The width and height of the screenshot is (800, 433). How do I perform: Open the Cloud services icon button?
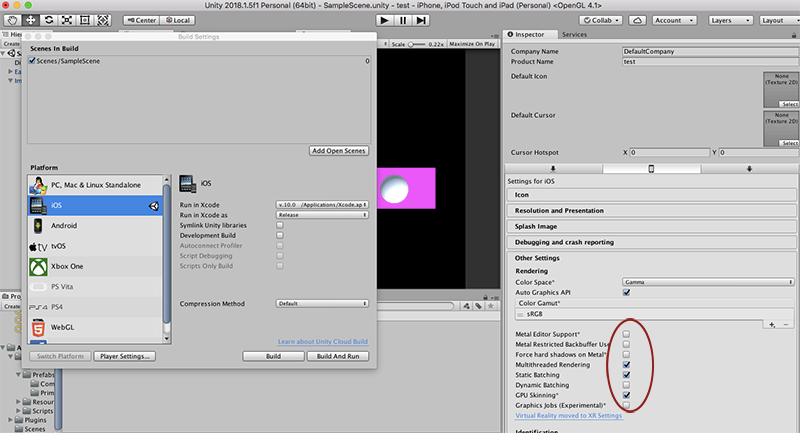pos(637,20)
